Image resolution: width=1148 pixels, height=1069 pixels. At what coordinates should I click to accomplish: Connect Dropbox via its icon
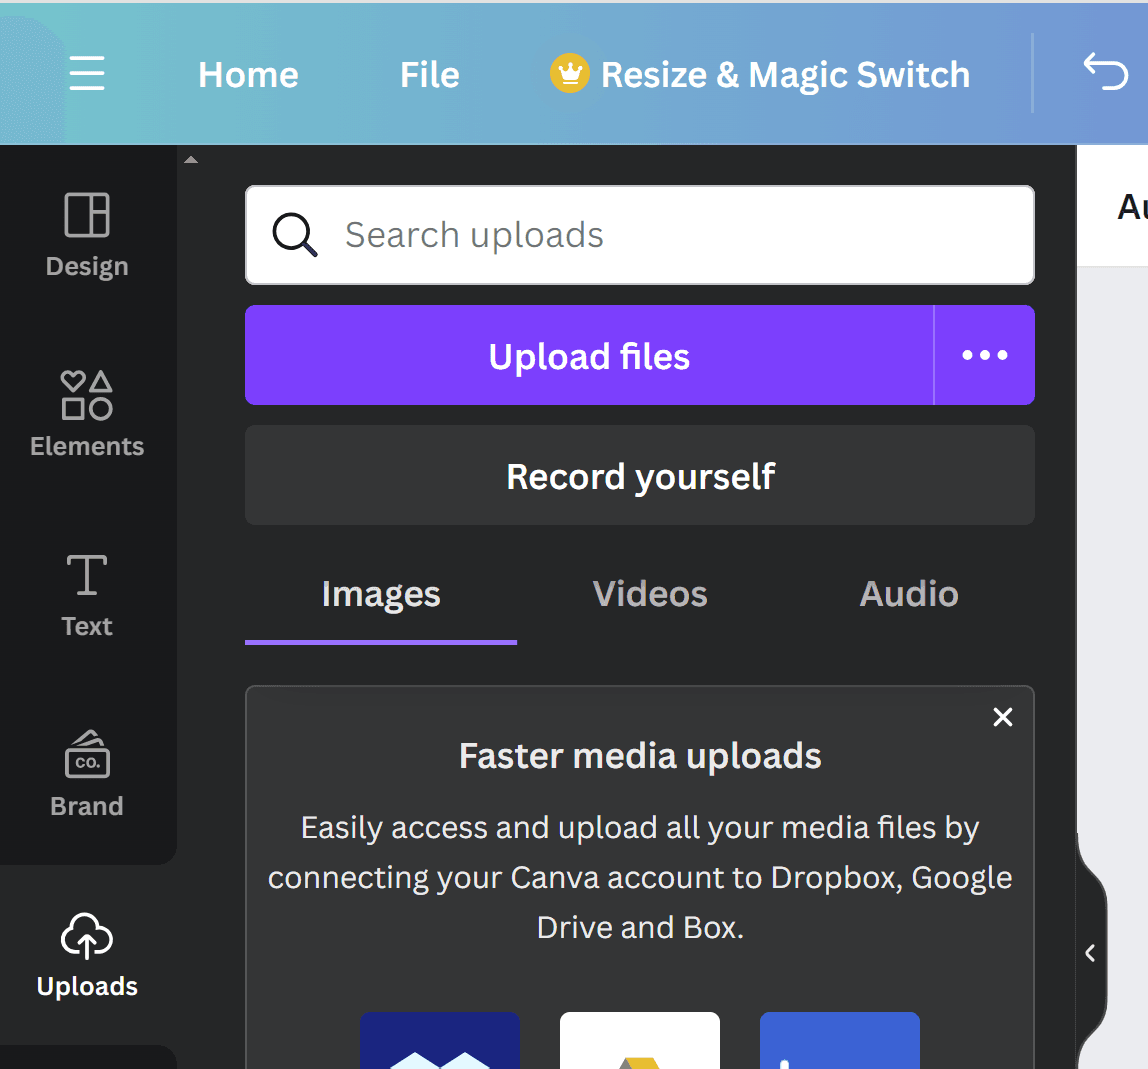pyautogui.click(x=440, y=1042)
